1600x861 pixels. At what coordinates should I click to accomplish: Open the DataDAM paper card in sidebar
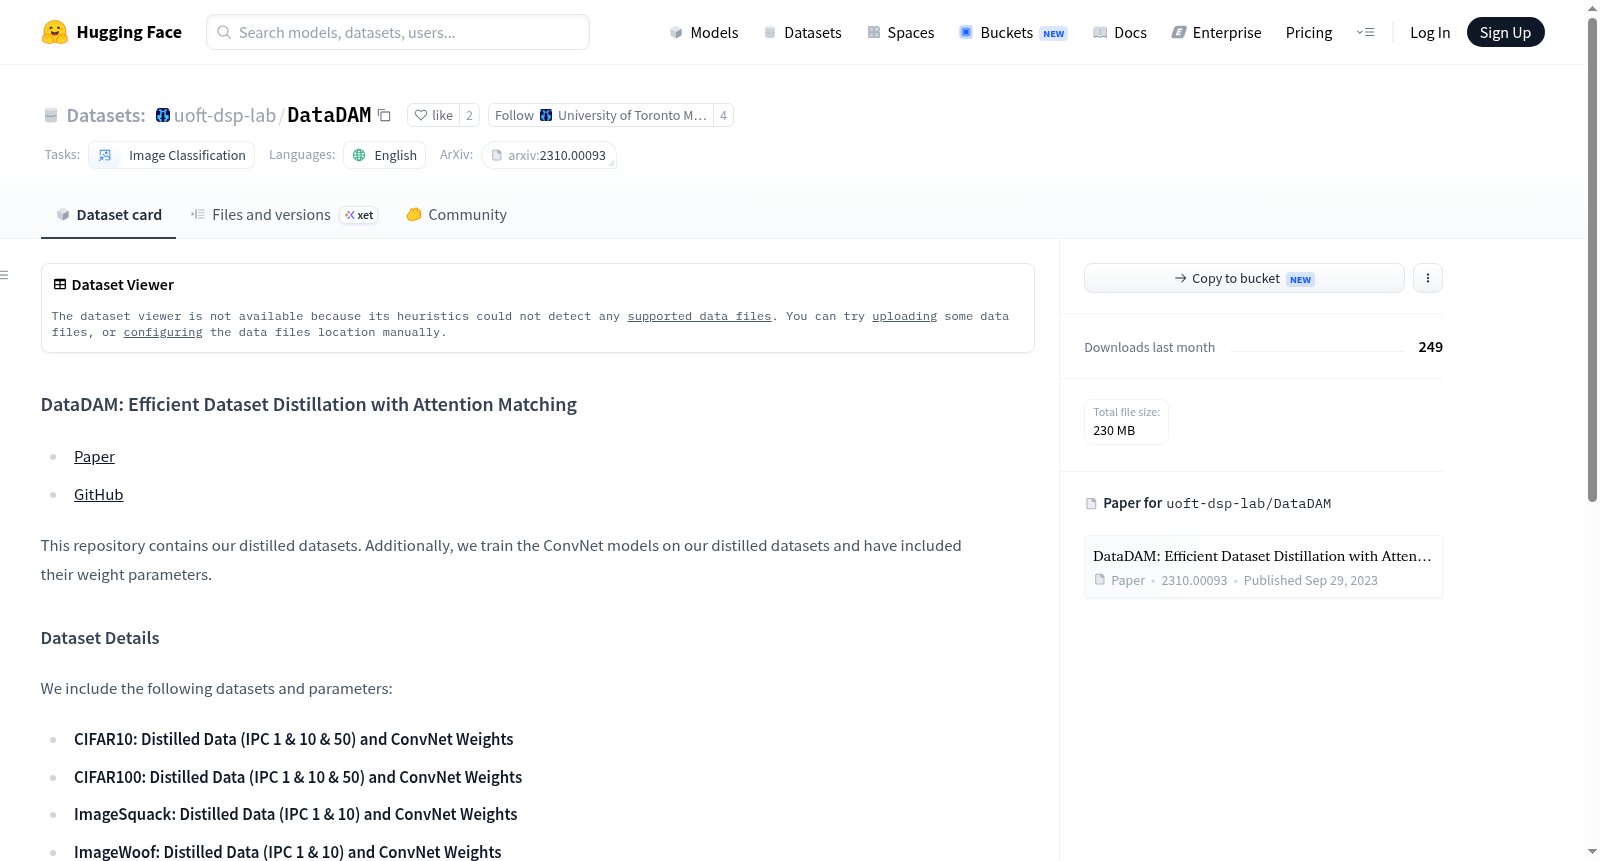click(1263, 567)
